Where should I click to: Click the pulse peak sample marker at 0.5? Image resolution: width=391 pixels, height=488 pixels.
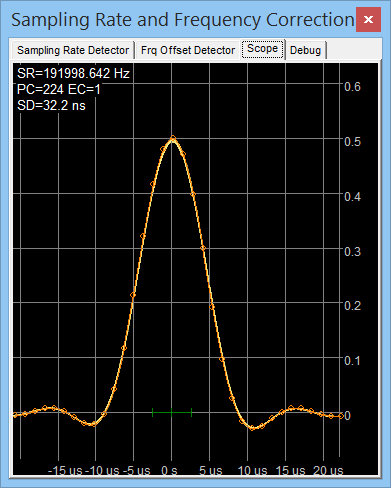coord(172,138)
